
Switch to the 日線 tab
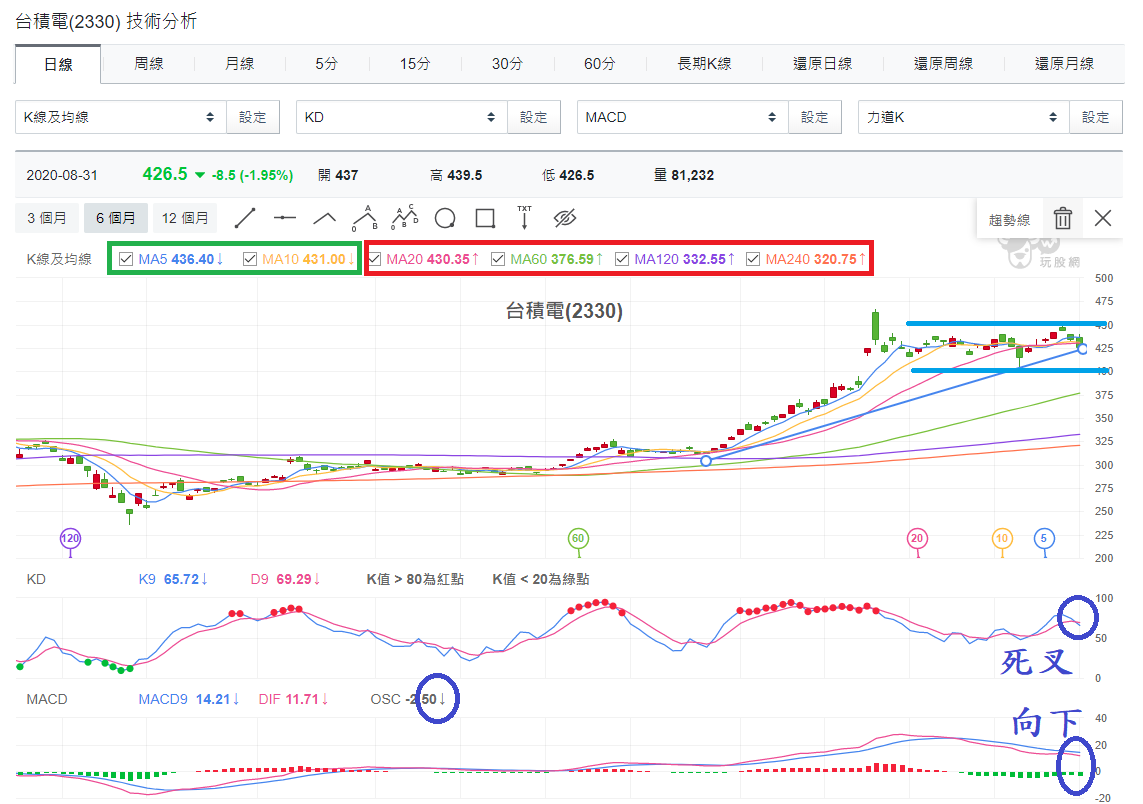[58, 64]
